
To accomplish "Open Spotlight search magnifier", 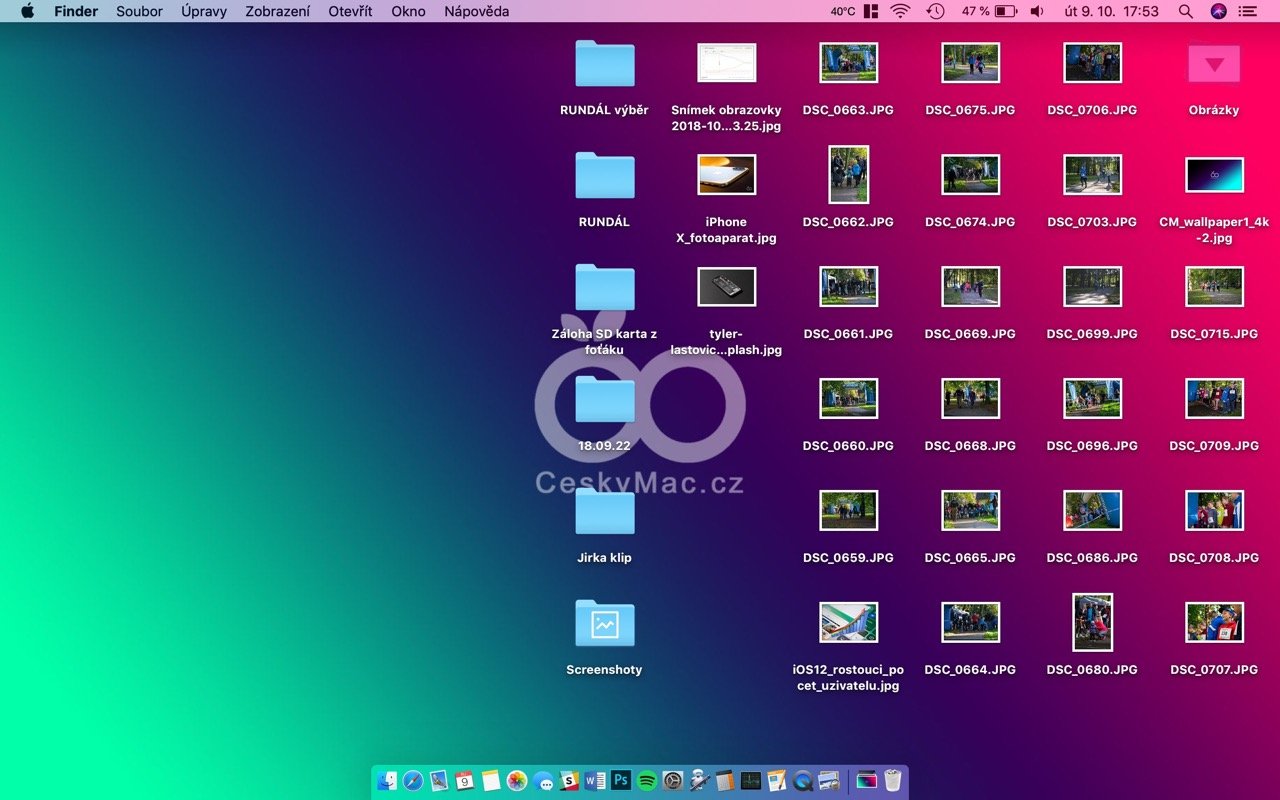I will click(1185, 11).
